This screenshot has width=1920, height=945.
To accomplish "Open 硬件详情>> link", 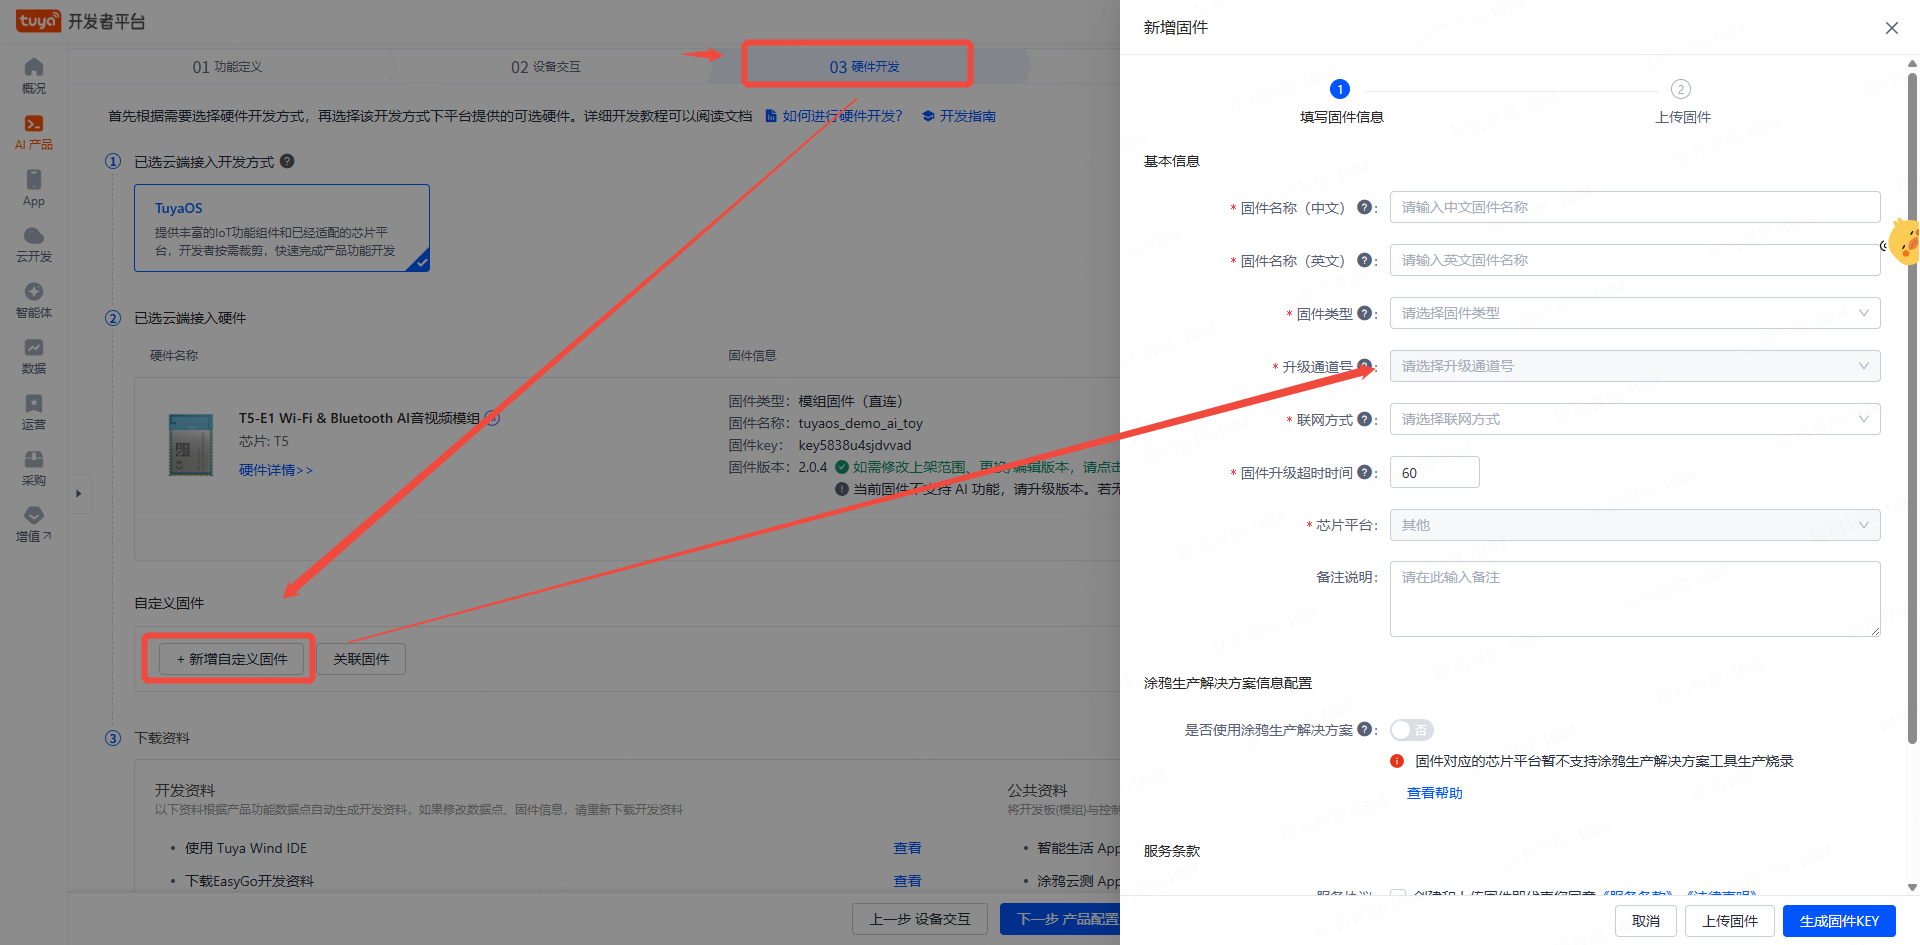I will click(276, 470).
